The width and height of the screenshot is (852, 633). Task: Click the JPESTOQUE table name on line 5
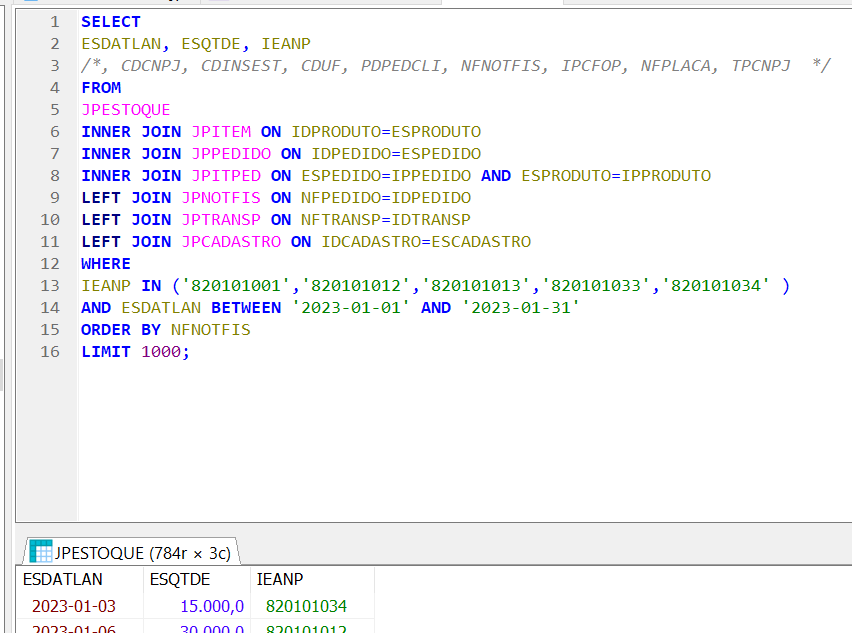click(126, 110)
